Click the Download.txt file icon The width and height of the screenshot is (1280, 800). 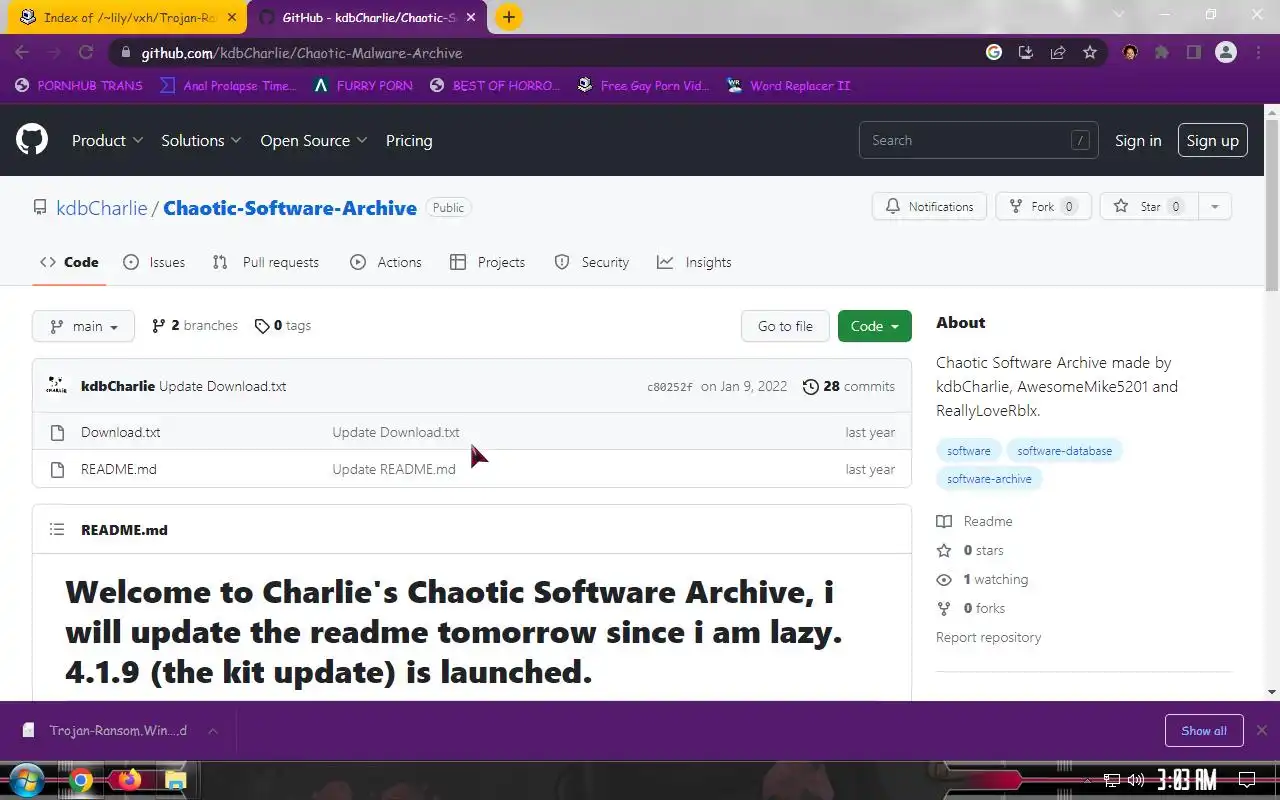tap(57, 432)
